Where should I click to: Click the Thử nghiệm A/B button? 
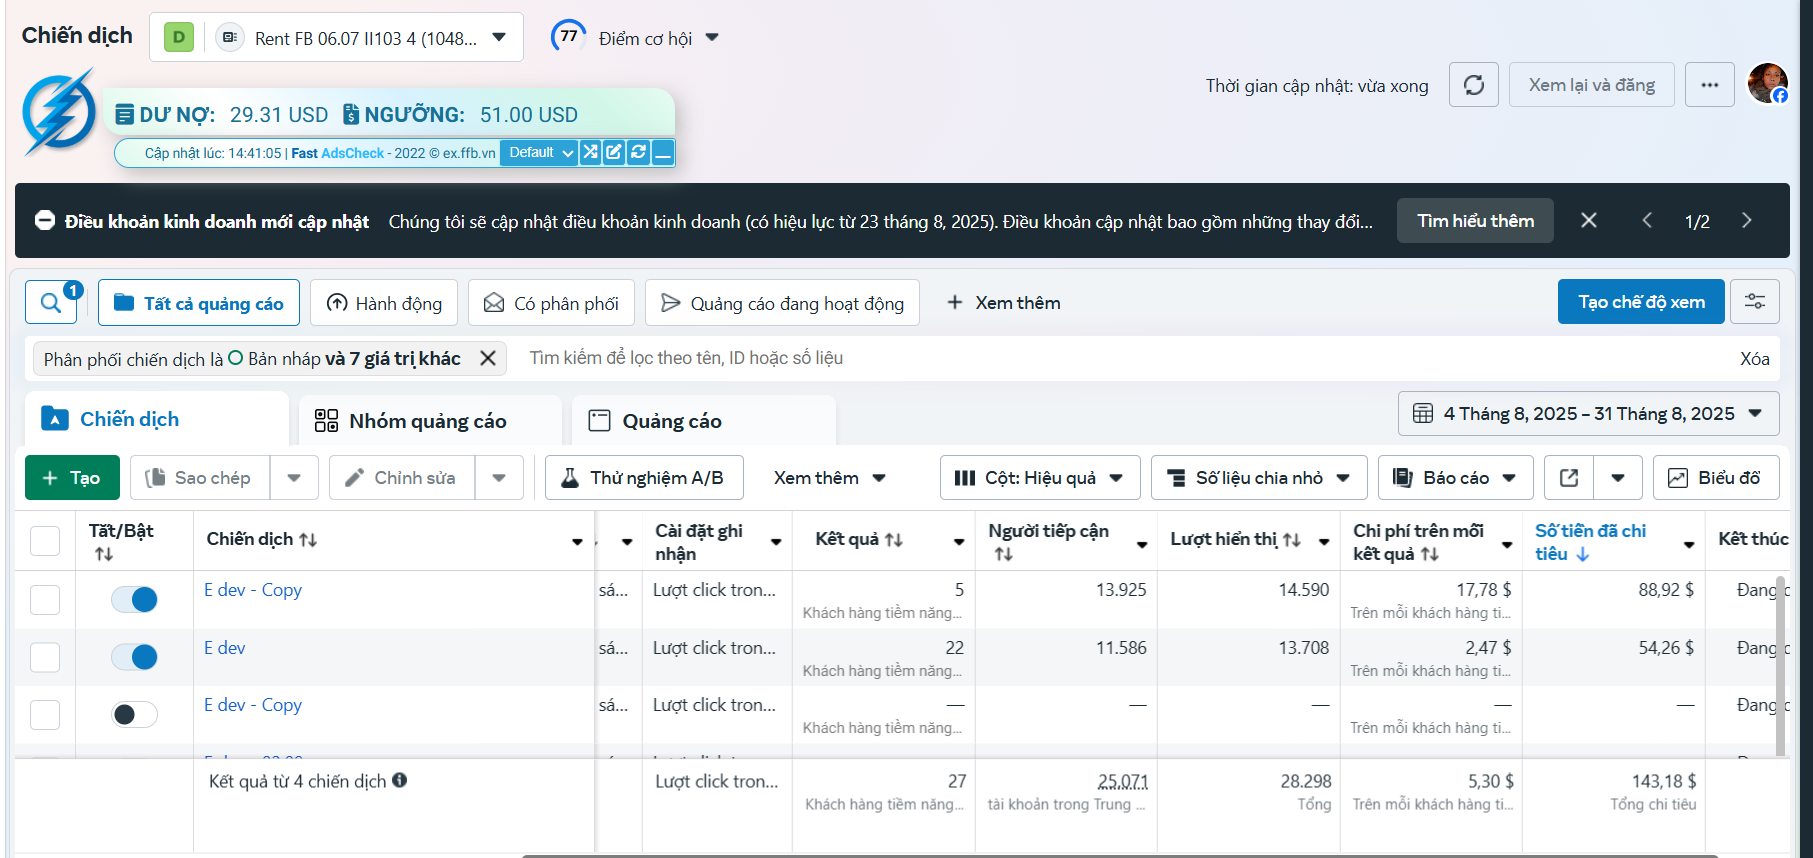644,478
